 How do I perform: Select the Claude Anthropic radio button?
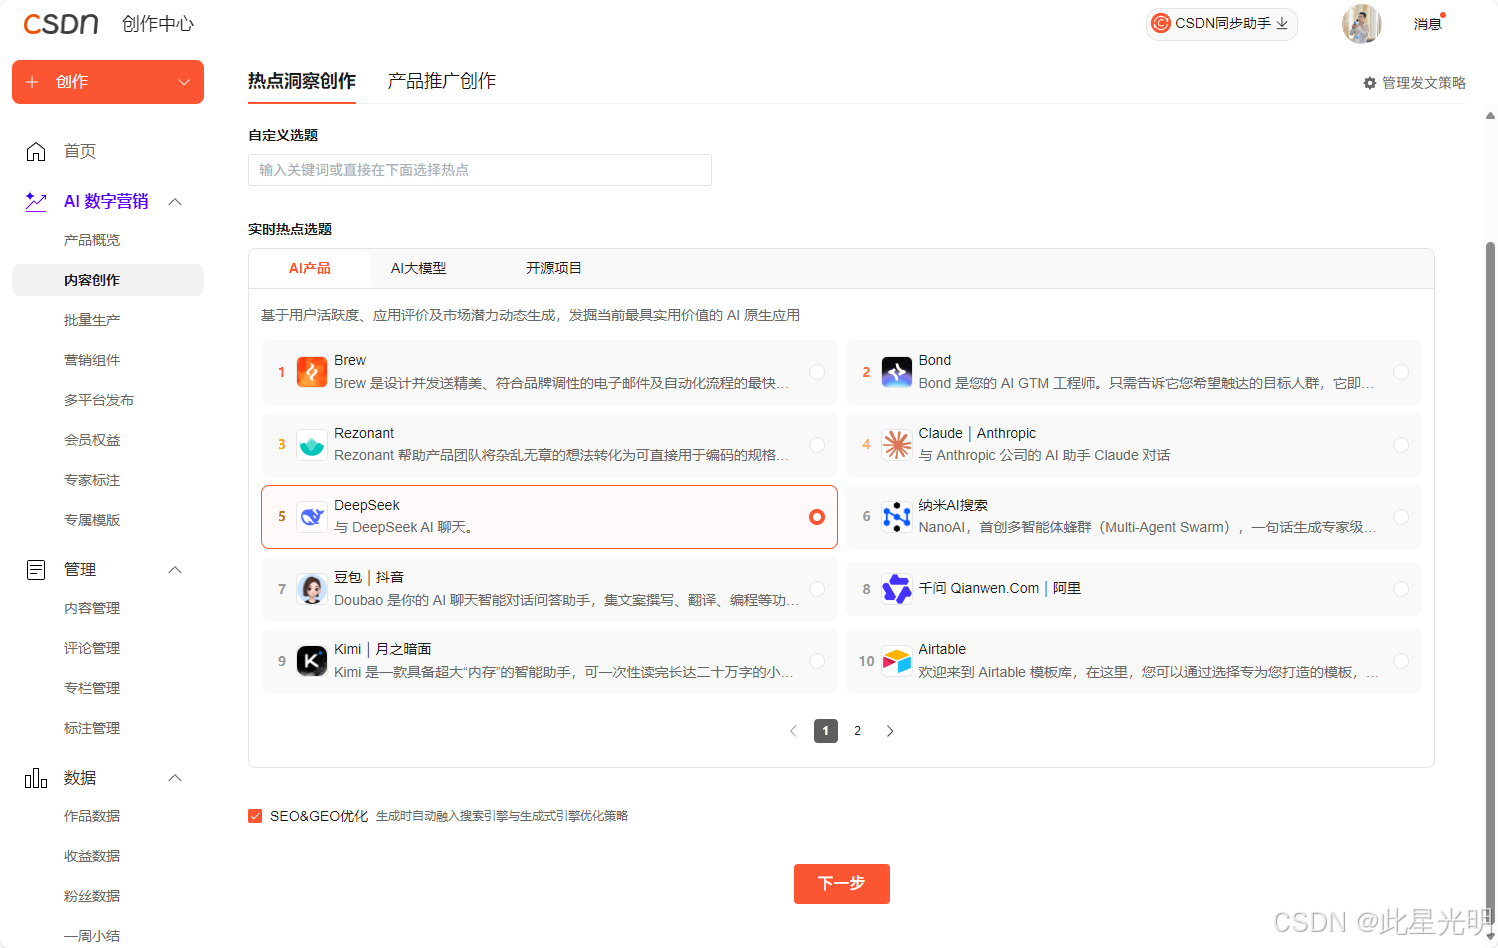[1401, 445]
